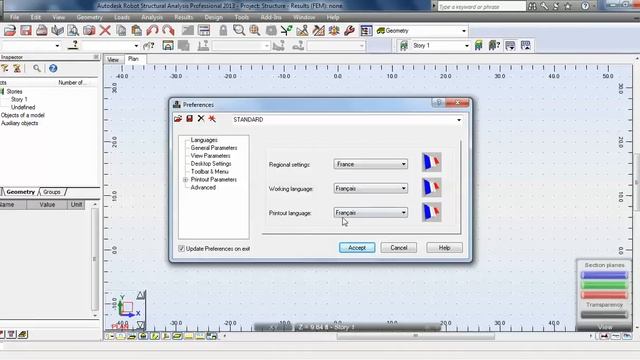Click the Move one story up icon

pos(526,46)
